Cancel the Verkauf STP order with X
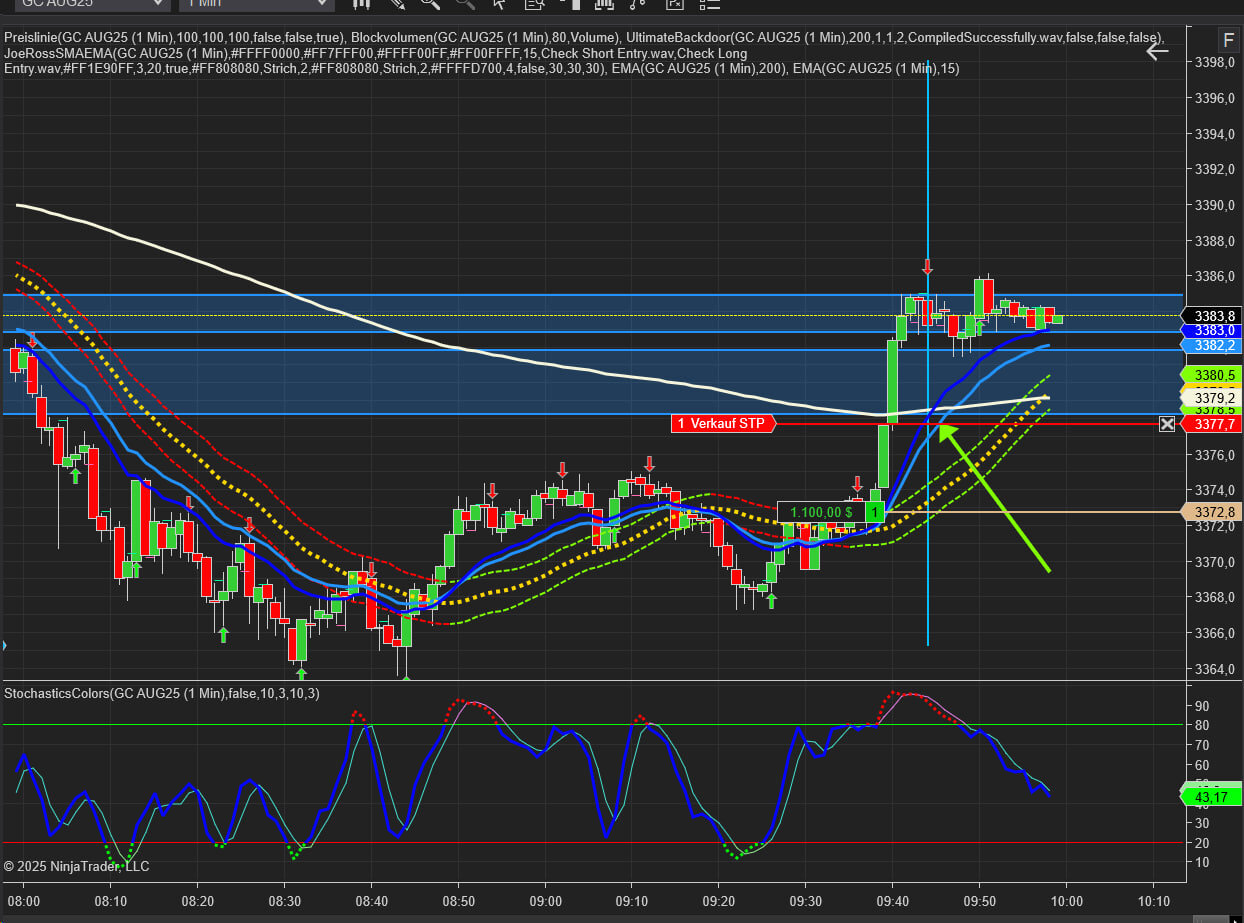This screenshot has width=1244, height=923. click(1167, 424)
